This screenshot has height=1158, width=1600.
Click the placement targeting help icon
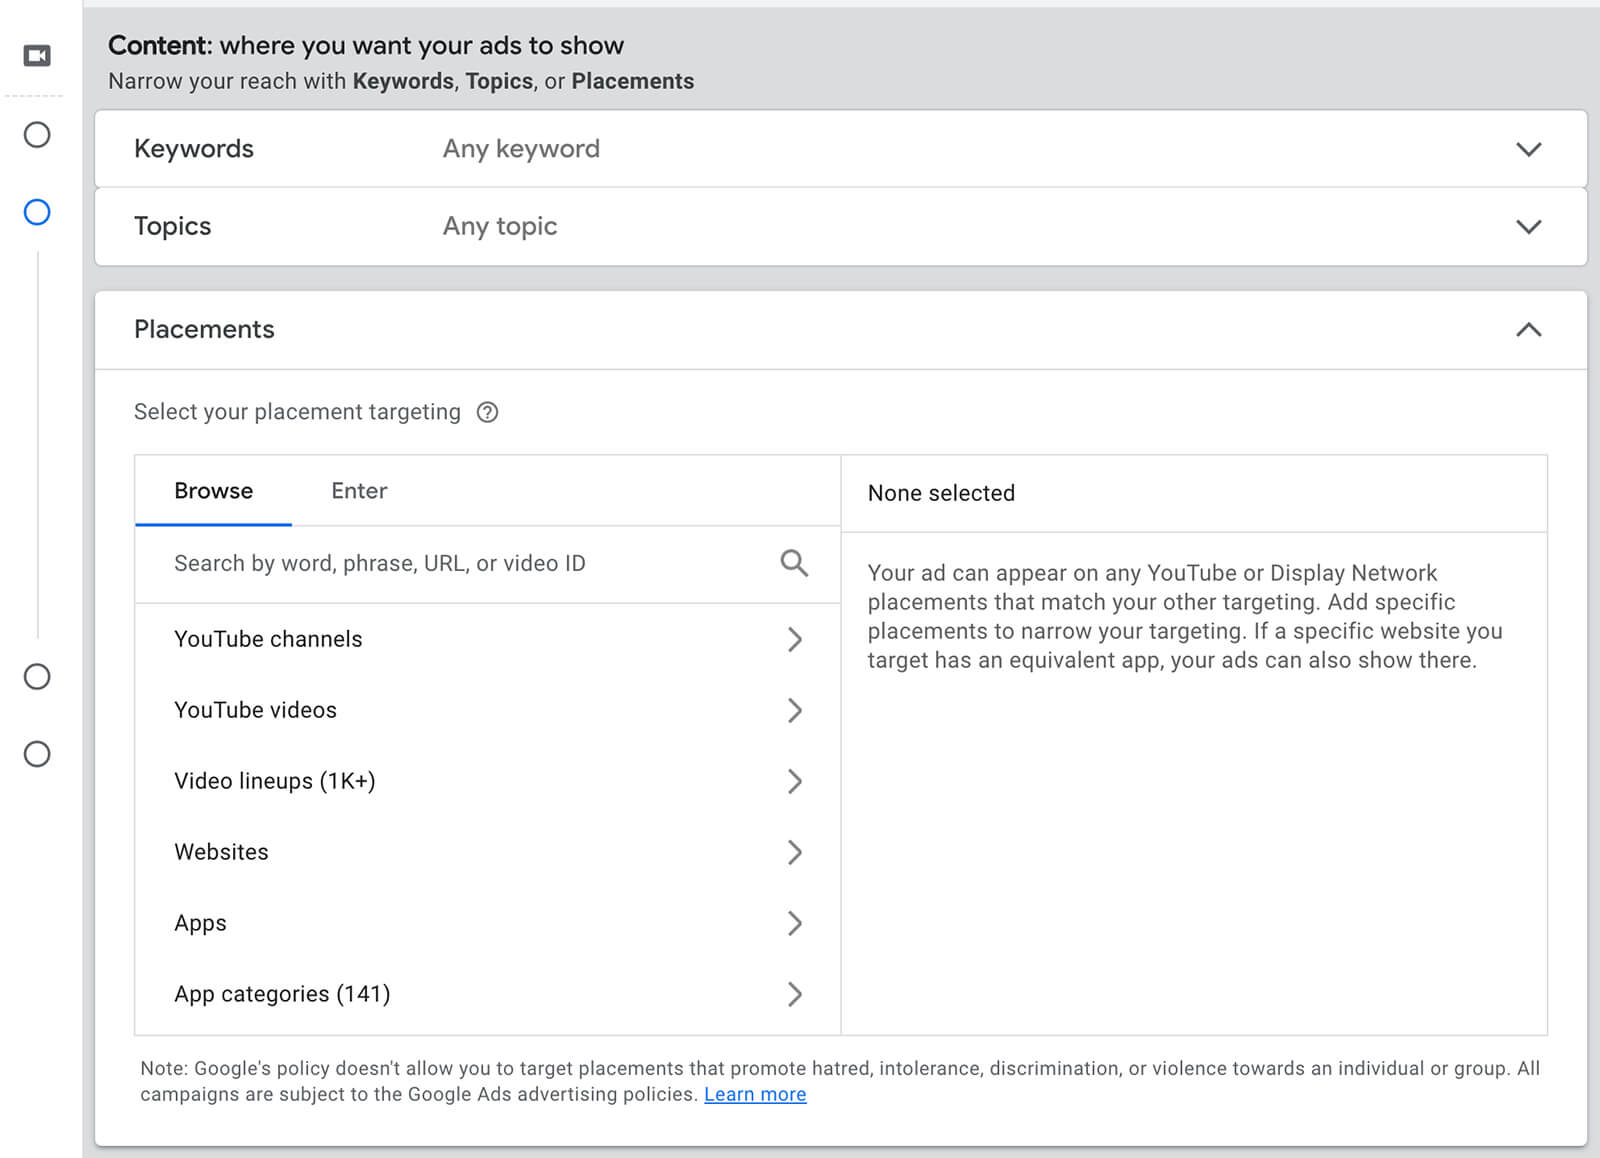tap(487, 412)
